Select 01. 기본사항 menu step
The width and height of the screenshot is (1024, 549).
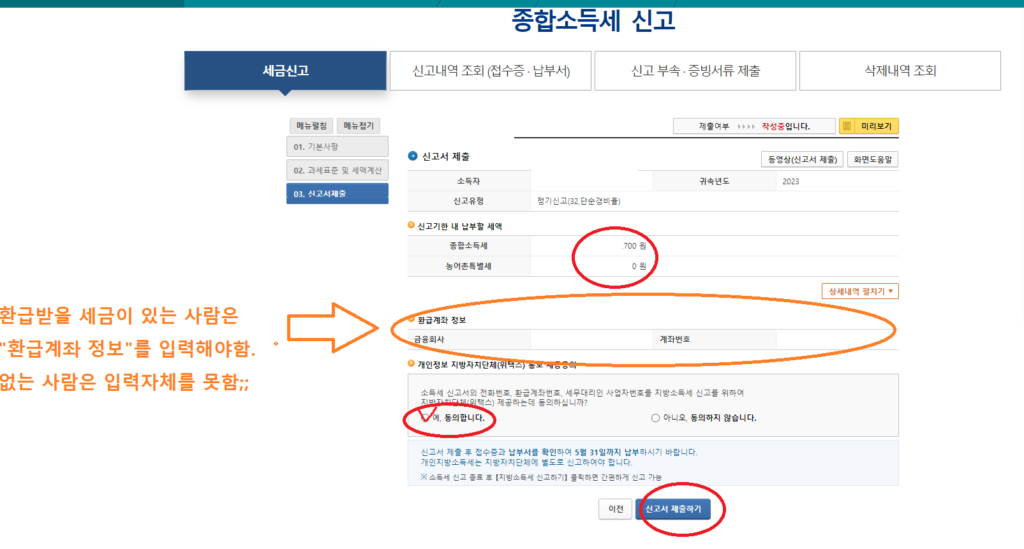click(337, 146)
